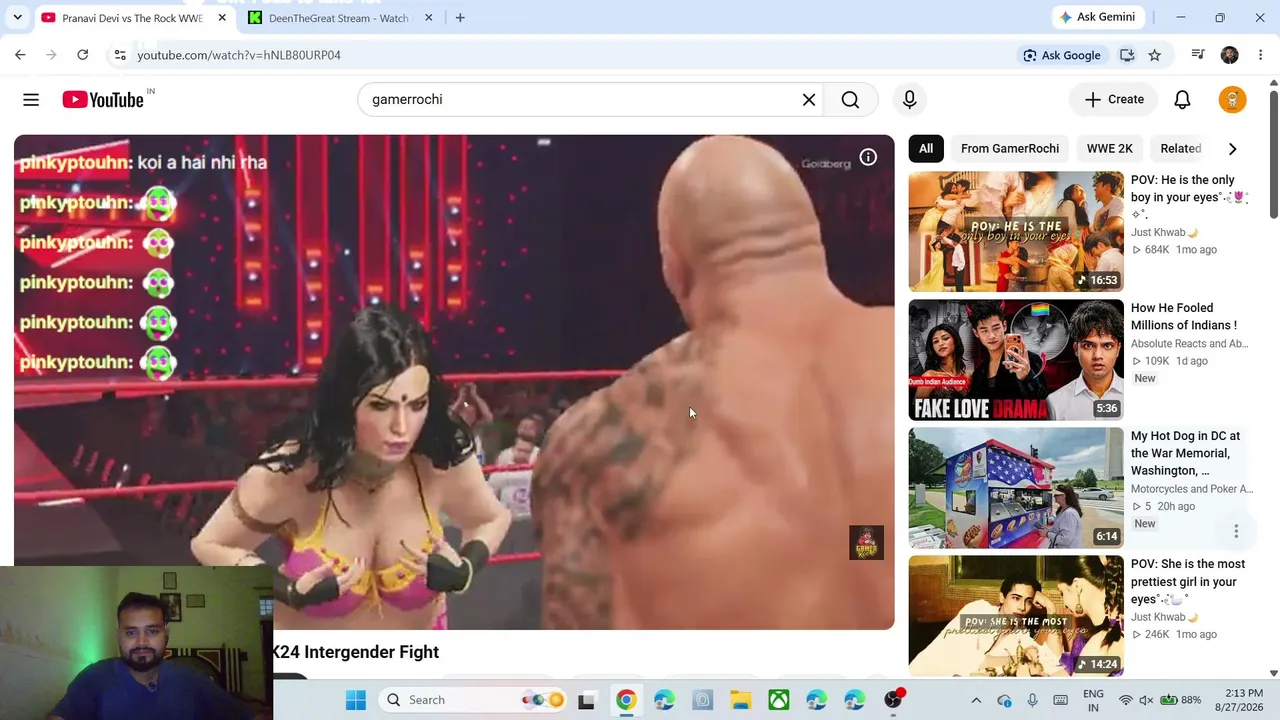Click the Windows taskbar Search box
Image resolution: width=1280 pixels, height=720 pixels.
click(x=473, y=700)
